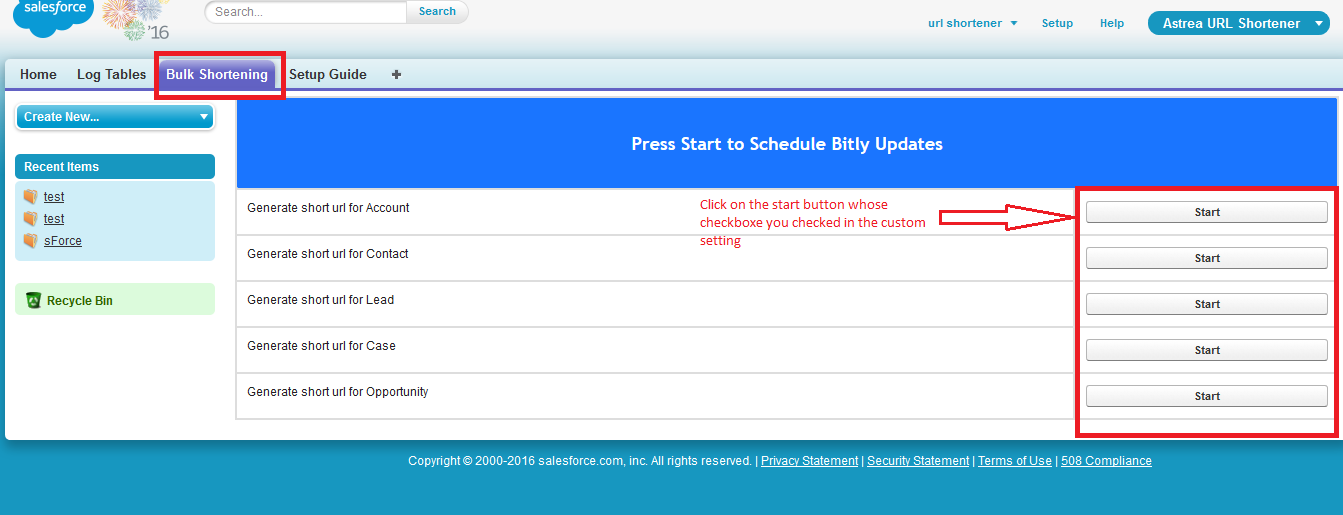Open the Privacy Statement footer link
This screenshot has height=515, width=1343.
click(x=809, y=461)
